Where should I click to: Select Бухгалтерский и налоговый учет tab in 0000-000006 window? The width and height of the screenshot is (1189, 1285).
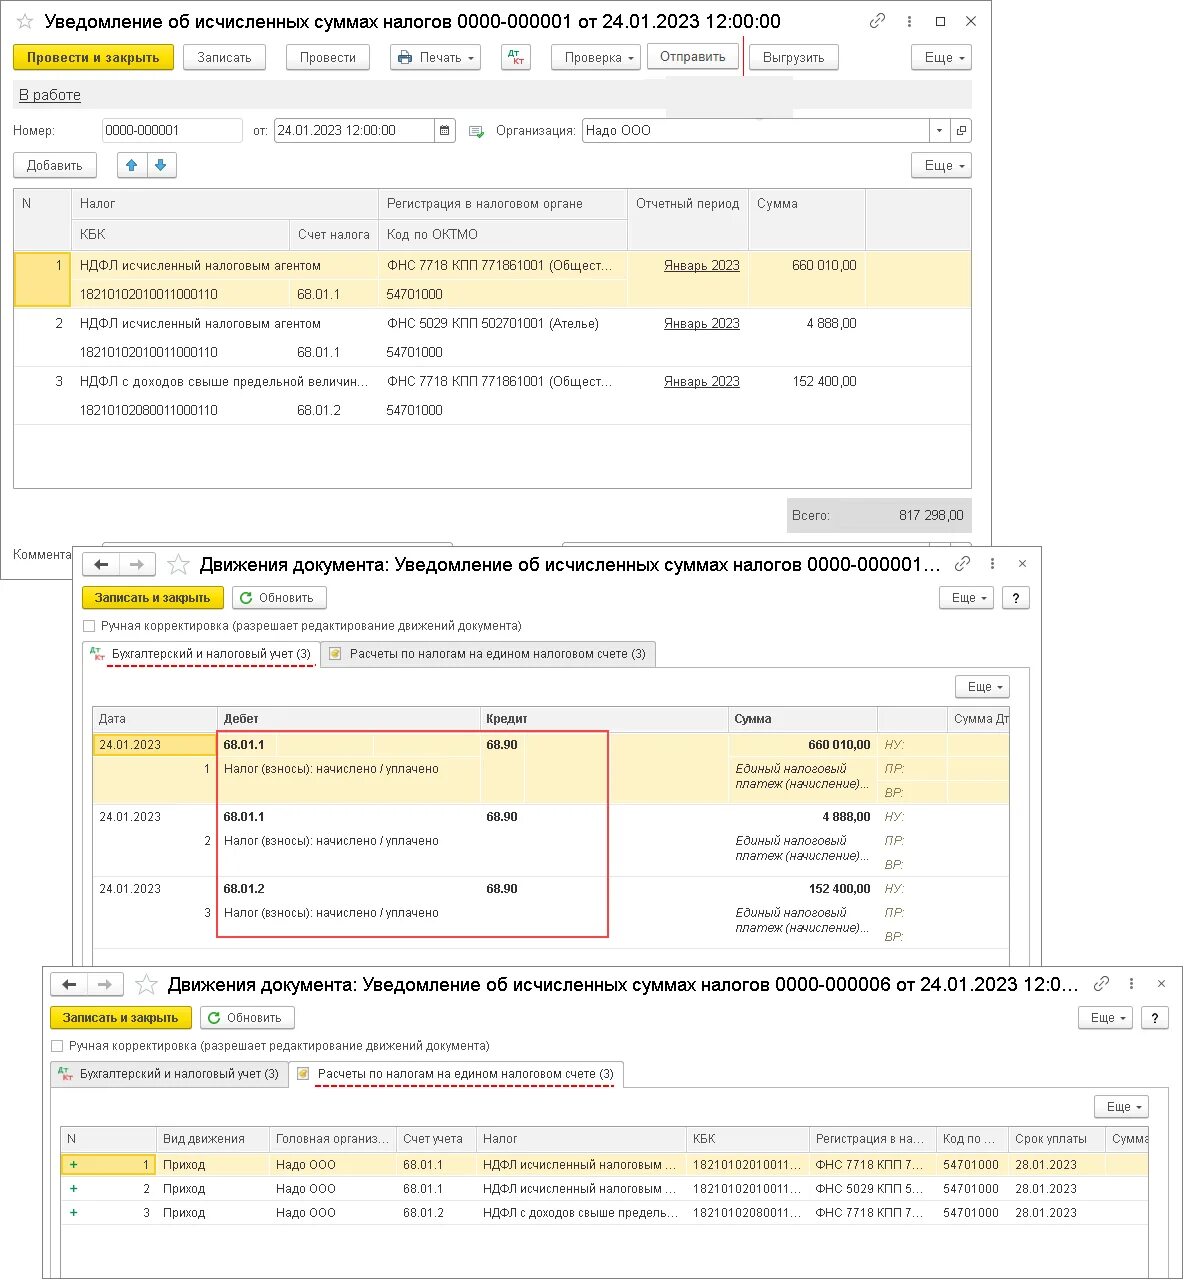tap(169, 1074)
